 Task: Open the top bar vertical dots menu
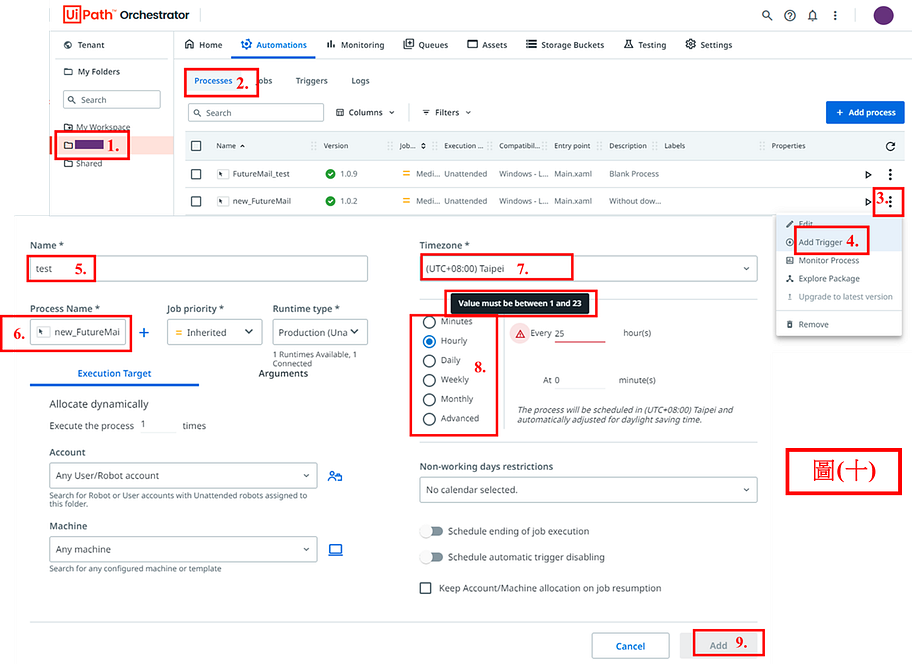click(835, 16)
